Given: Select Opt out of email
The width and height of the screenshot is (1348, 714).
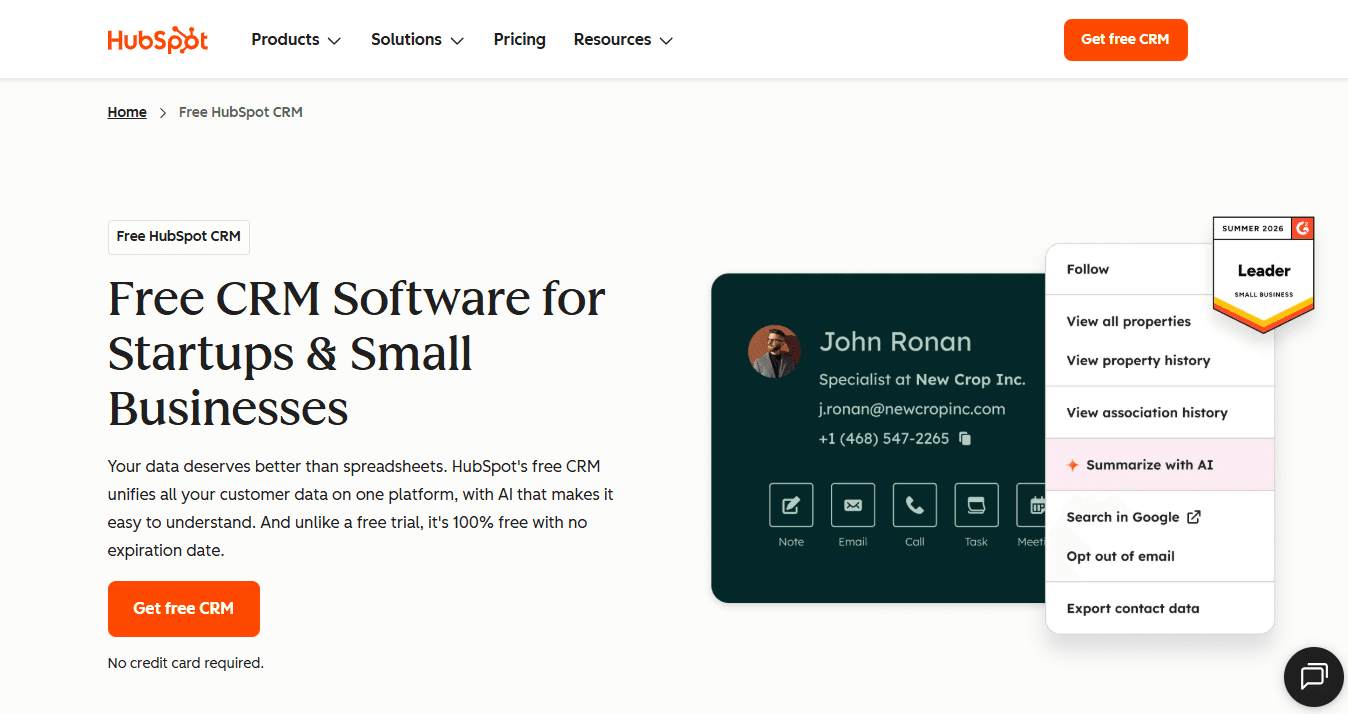Looking at the screenshot, I should click(1121, 556).
